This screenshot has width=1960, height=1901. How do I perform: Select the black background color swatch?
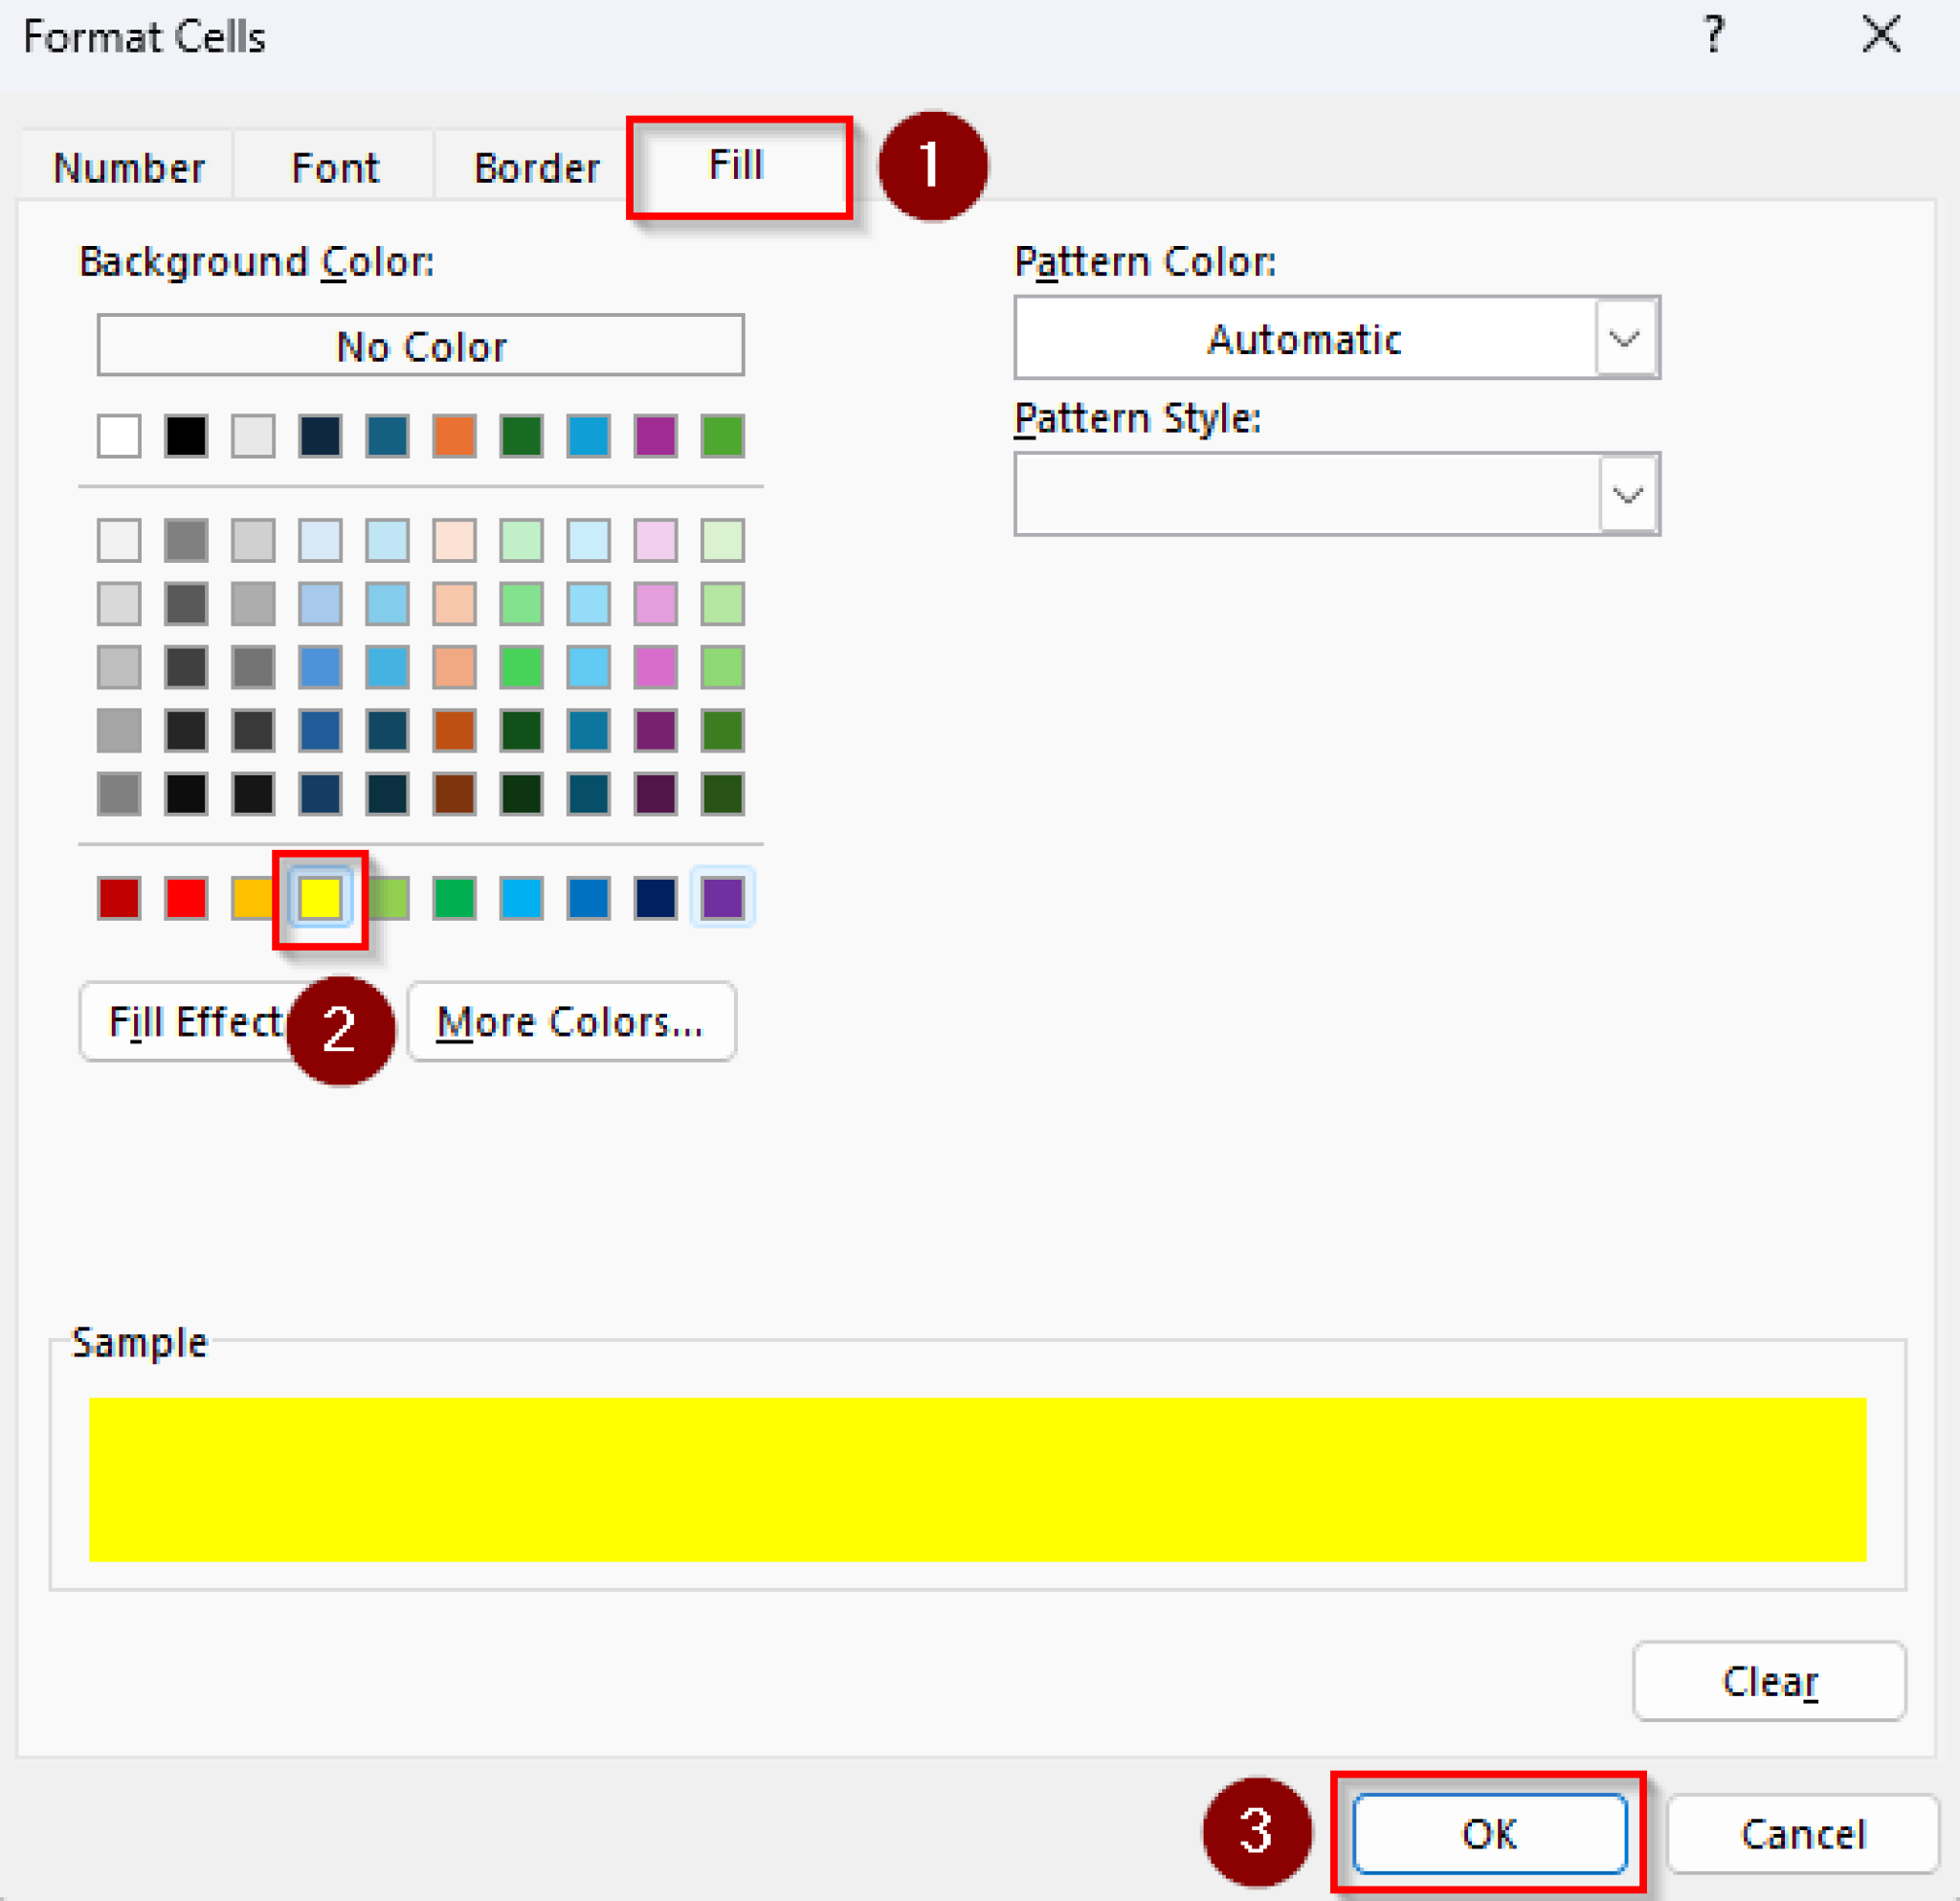185,436
